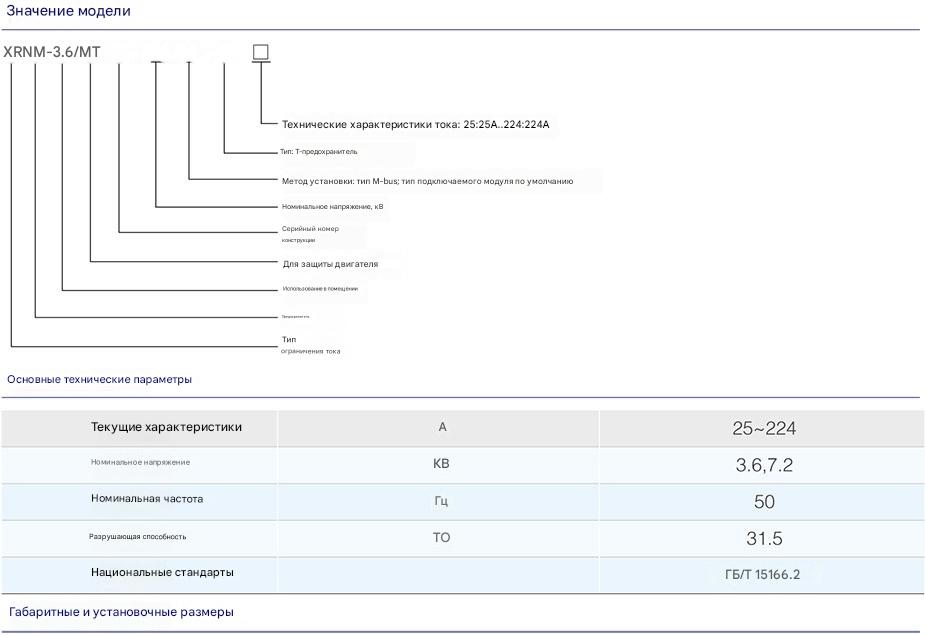Click the 'ГБ/Т 15166.2' standard cell

click(x=762, y=575)
